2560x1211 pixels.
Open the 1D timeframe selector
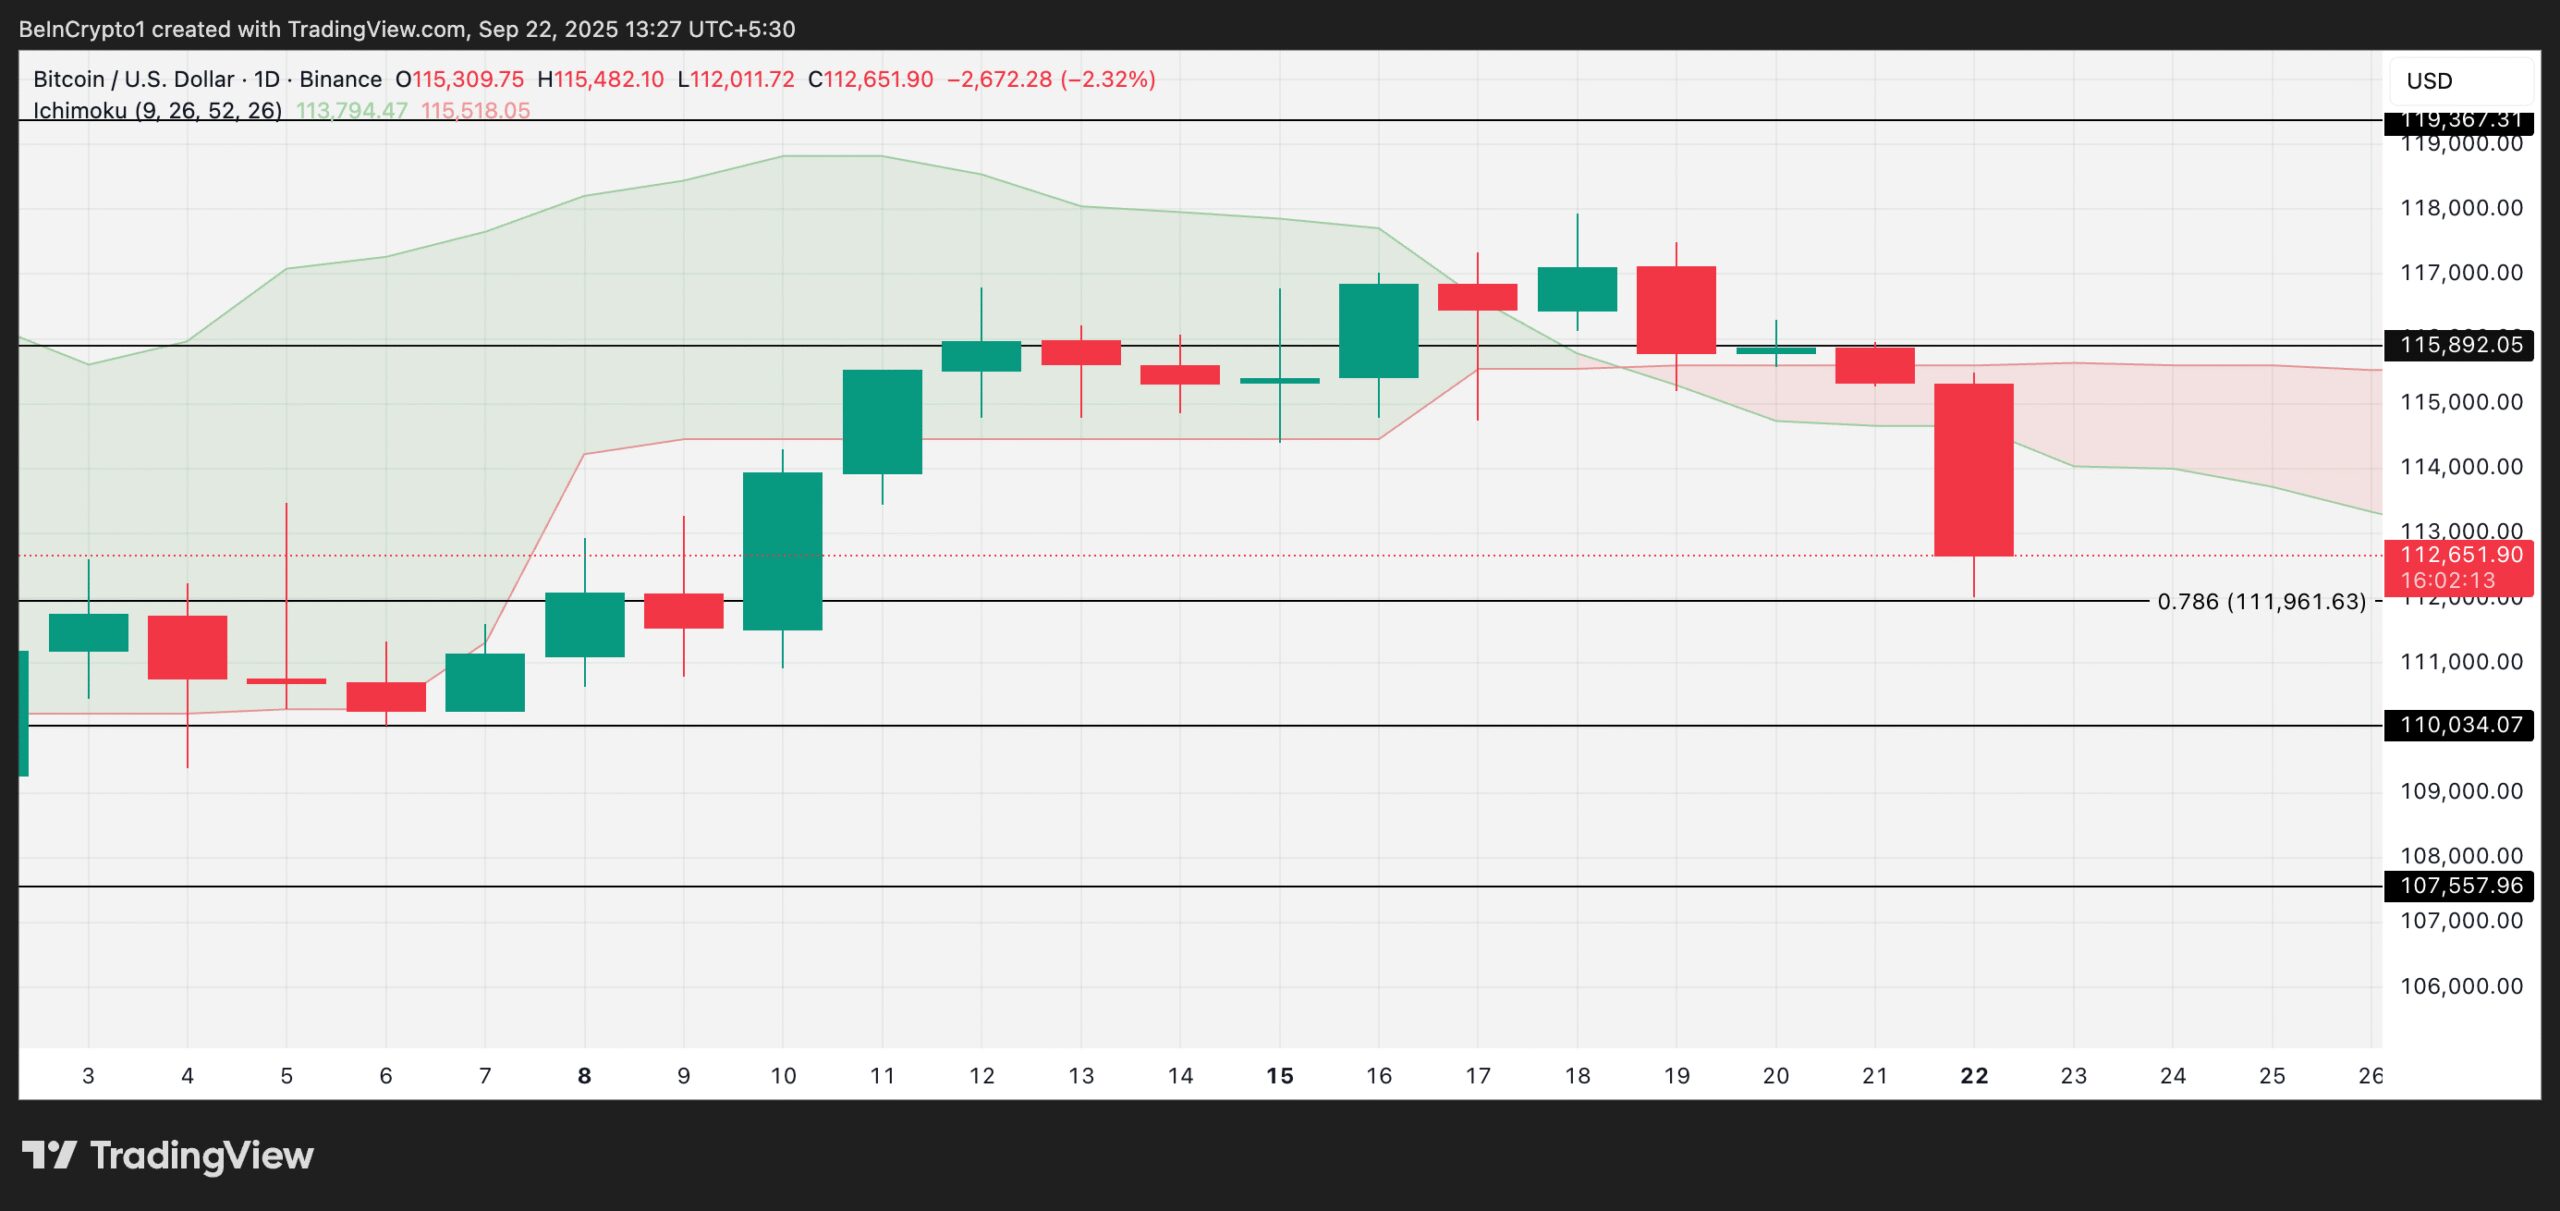pos(264,79)
